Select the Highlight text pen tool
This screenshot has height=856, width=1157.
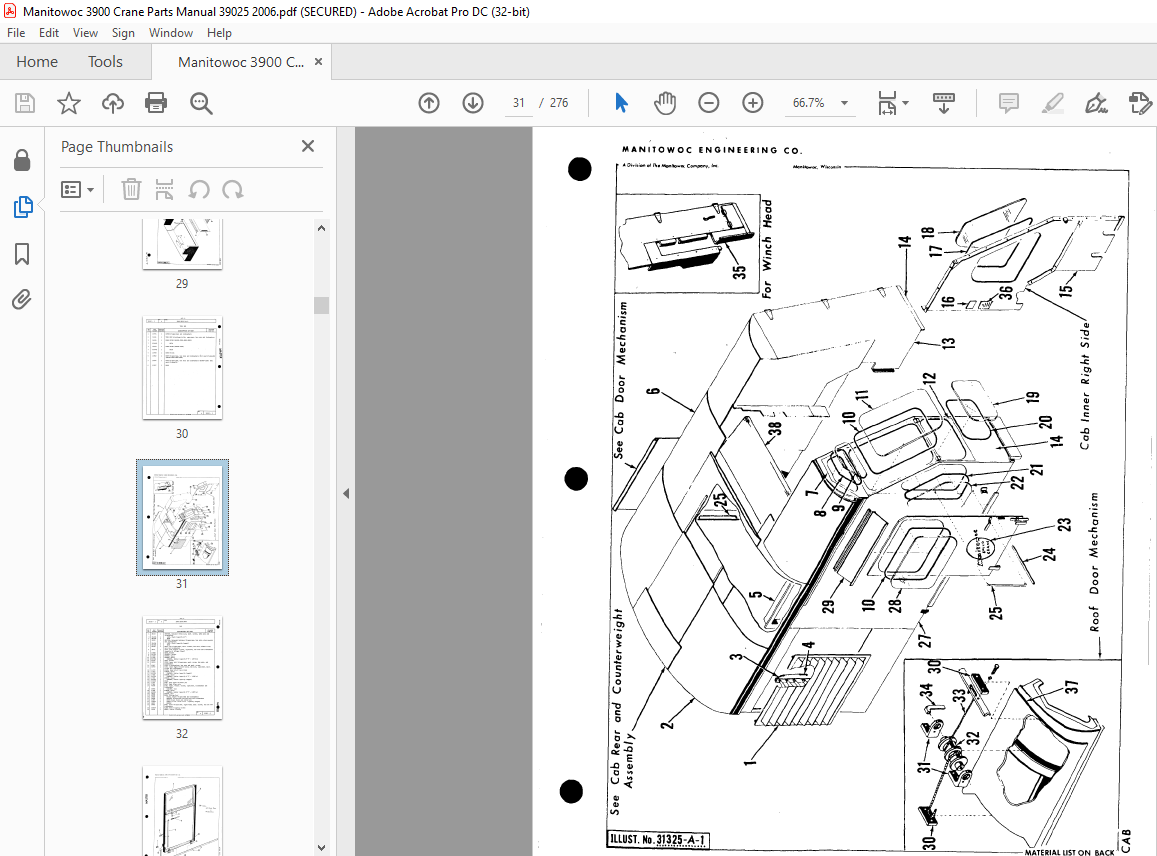(x=1053, y=103)
